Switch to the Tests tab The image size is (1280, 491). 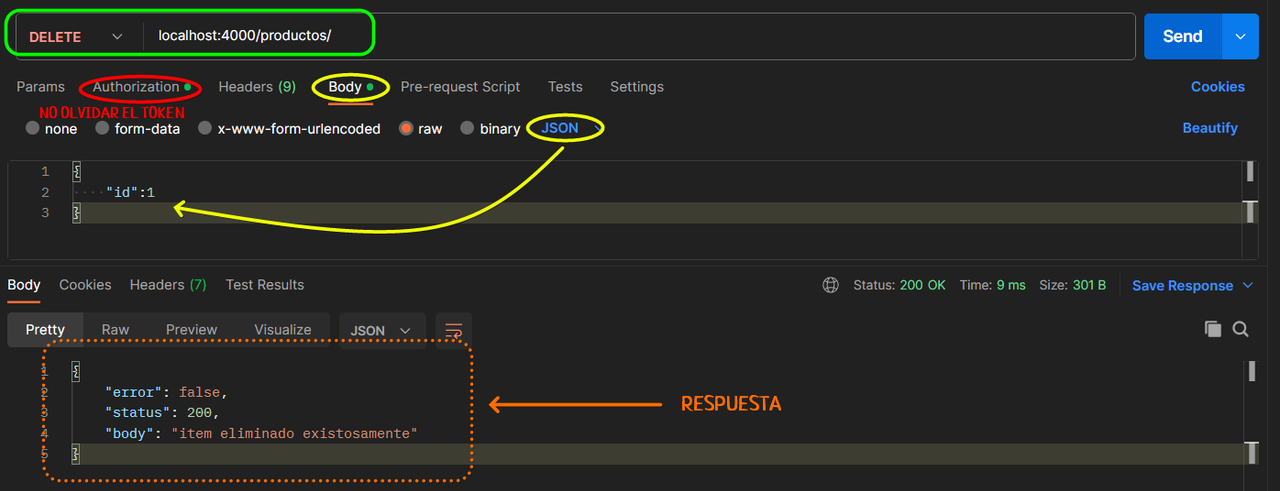pyautogui.click(x=565, y=87)
